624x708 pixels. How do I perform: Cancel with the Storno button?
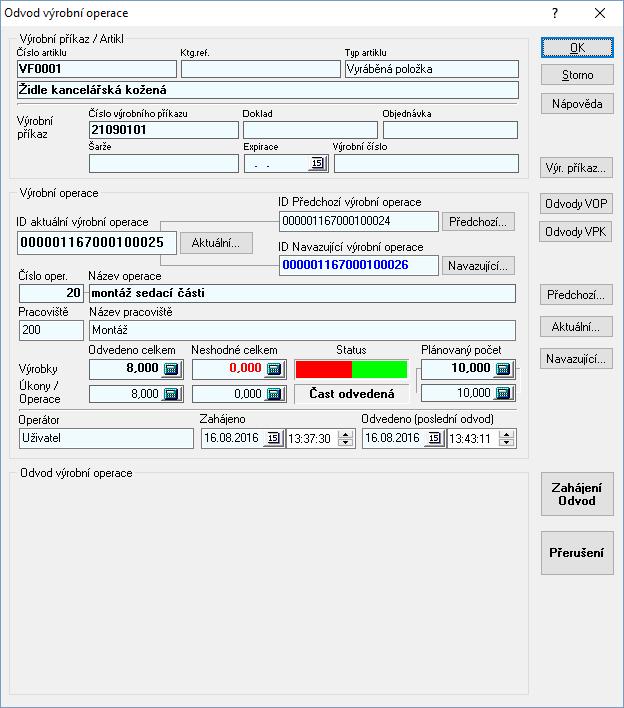click(577, 75)
